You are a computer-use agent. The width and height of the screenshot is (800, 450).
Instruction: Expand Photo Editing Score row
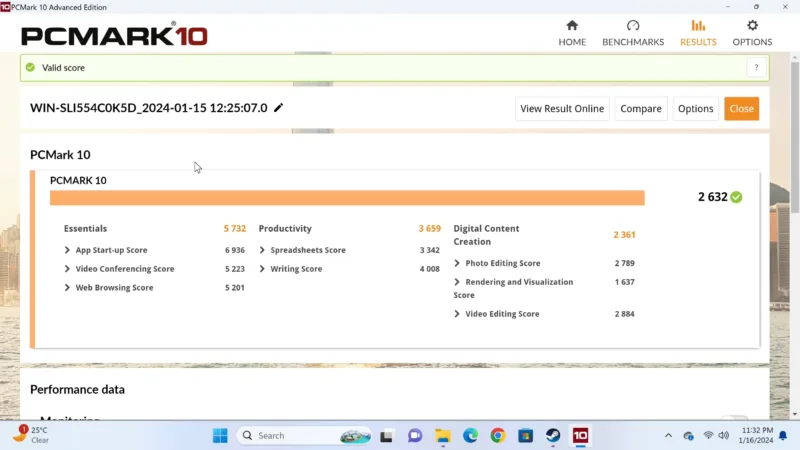coord(457,263)
